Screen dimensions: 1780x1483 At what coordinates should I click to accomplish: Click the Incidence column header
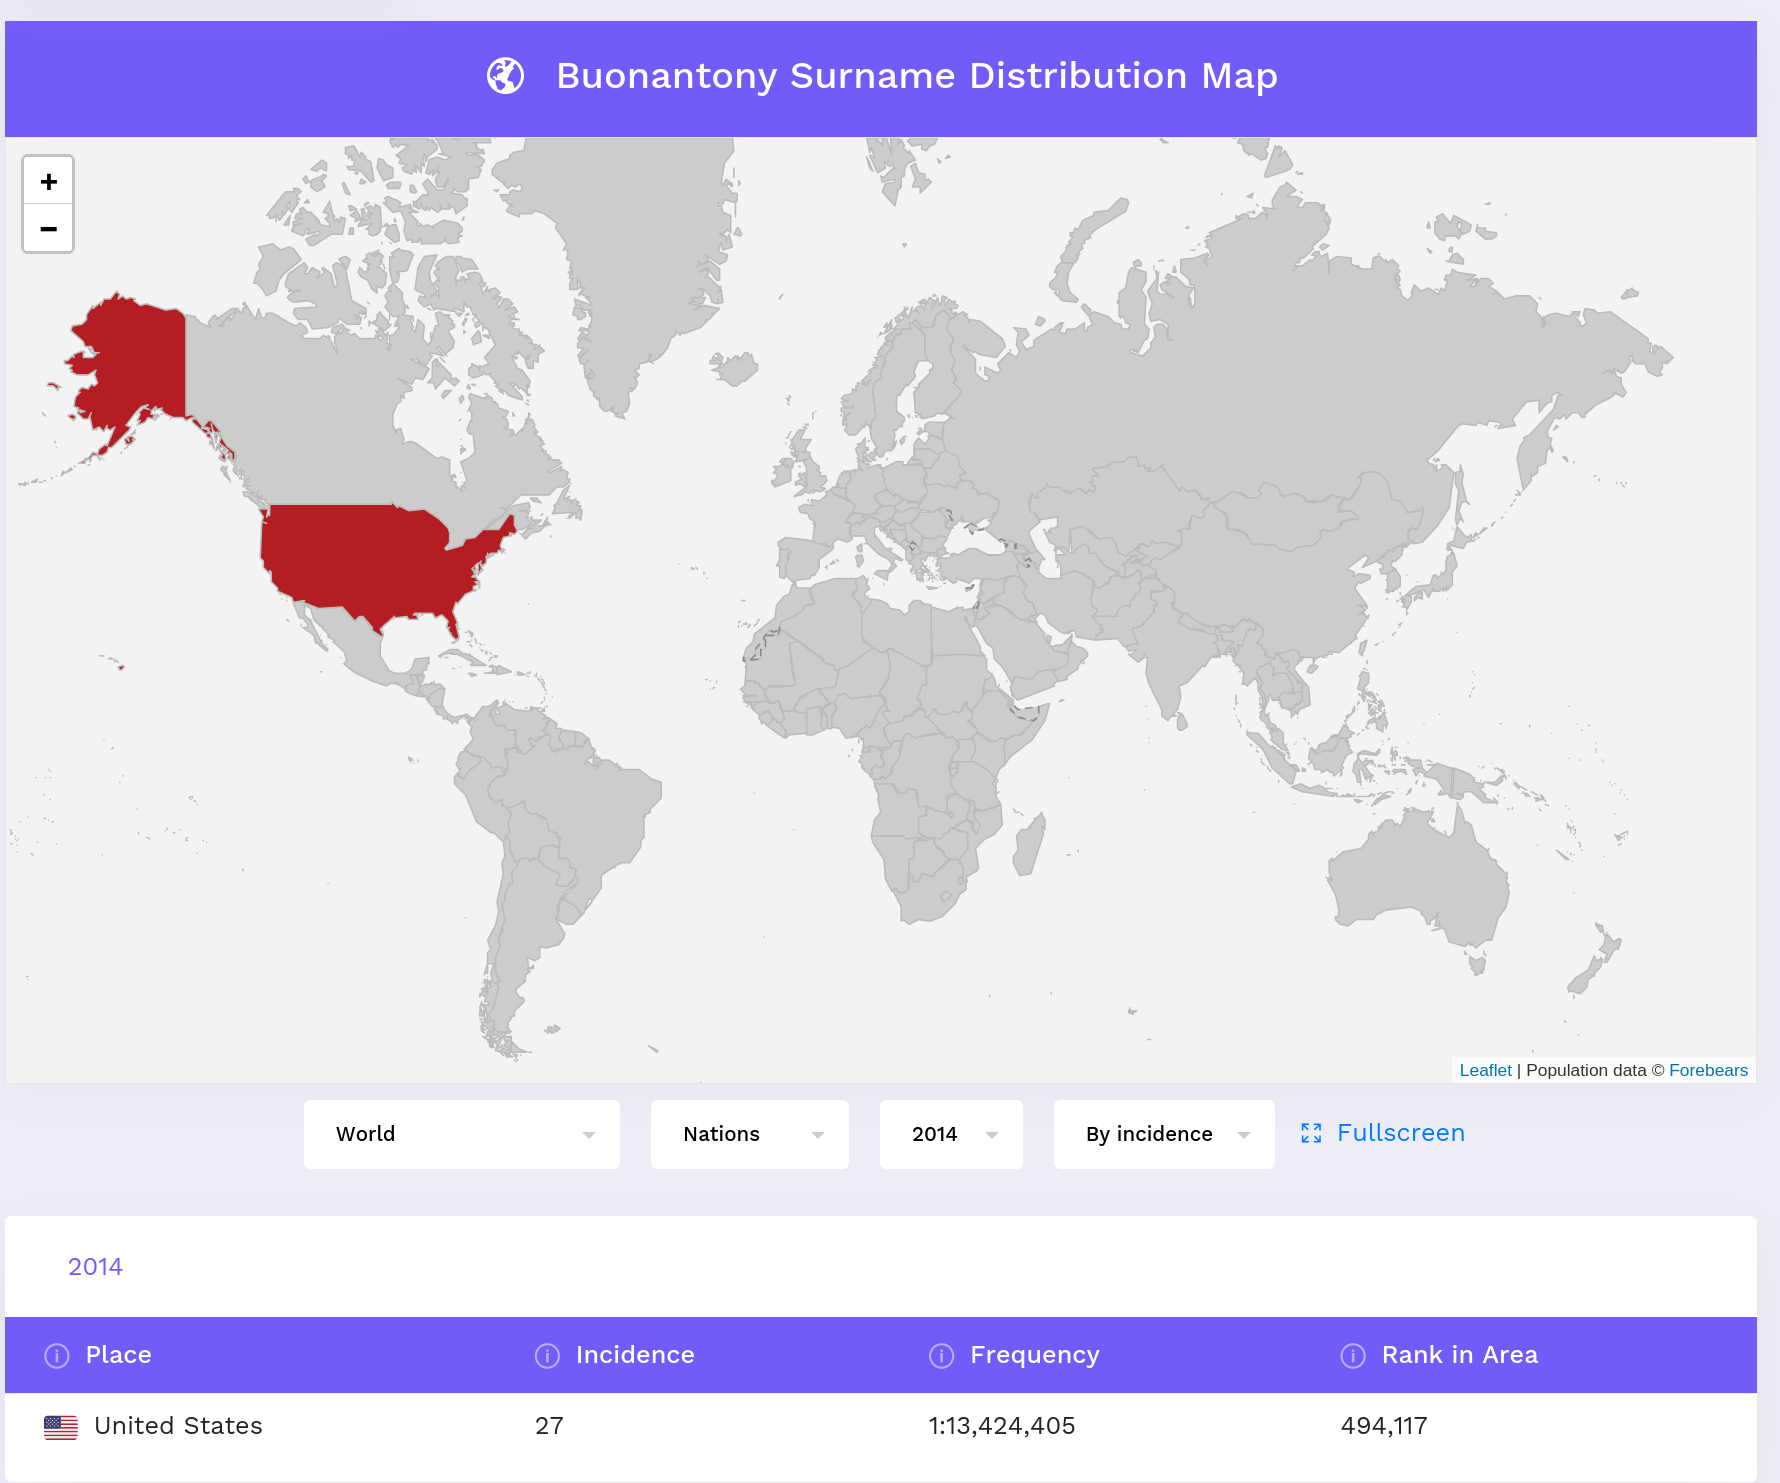(635, 1355)
